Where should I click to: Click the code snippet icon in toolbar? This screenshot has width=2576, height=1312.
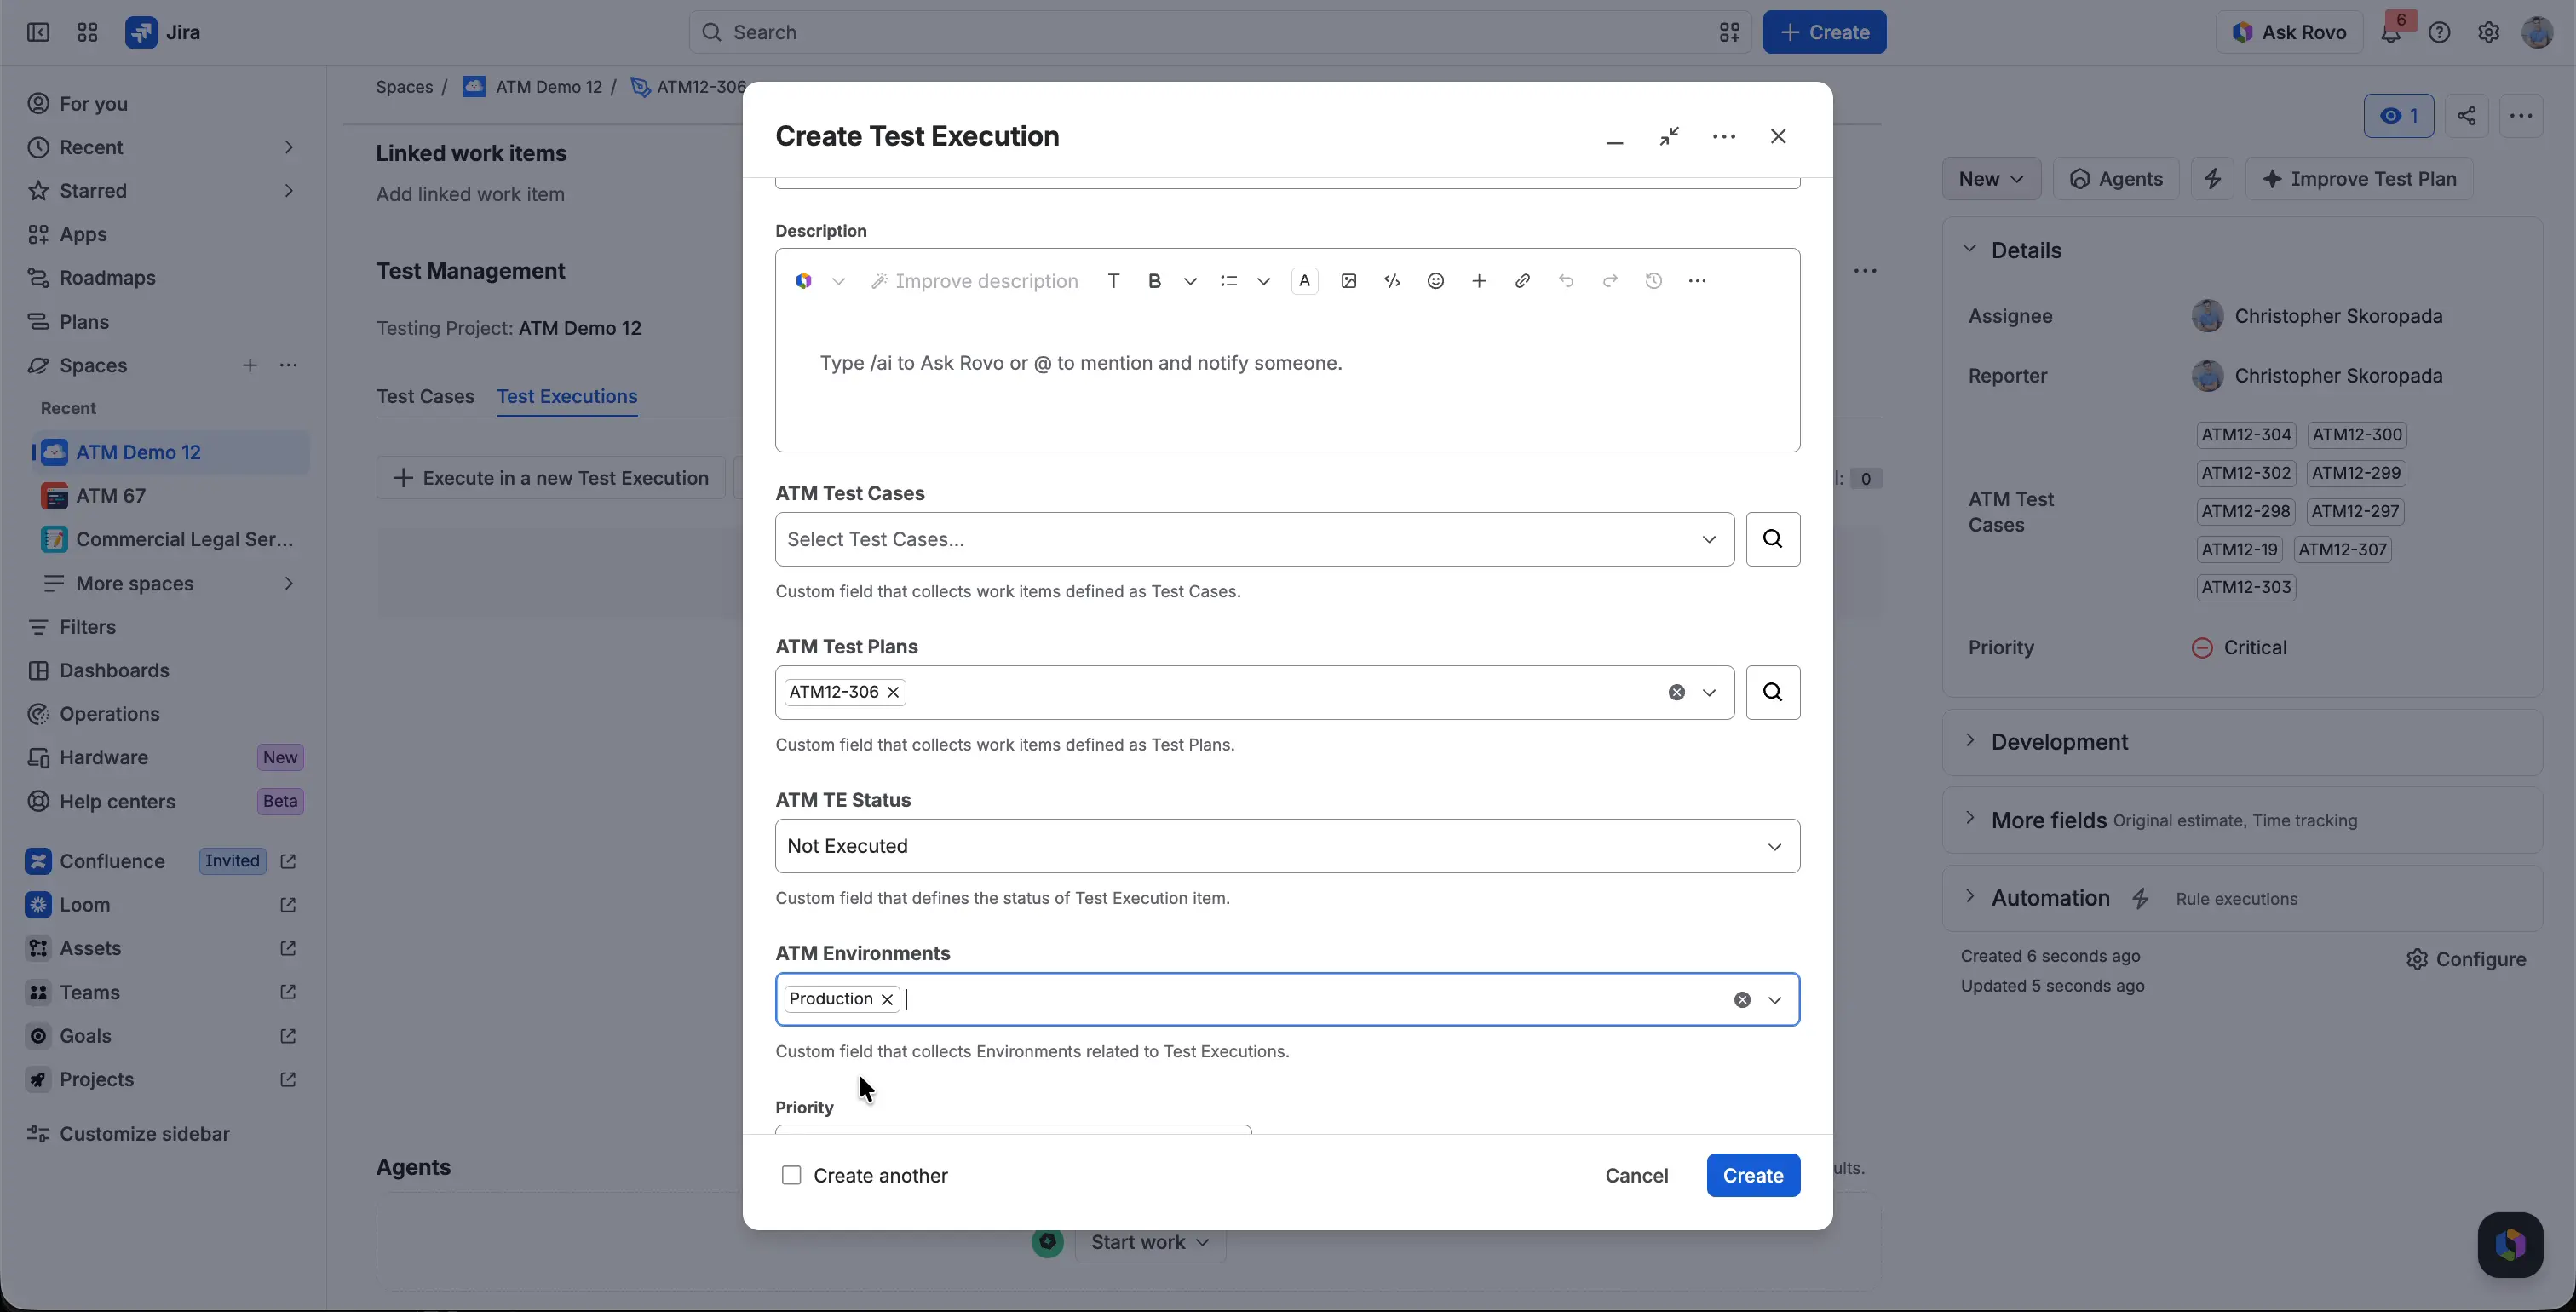[1392, 281]
